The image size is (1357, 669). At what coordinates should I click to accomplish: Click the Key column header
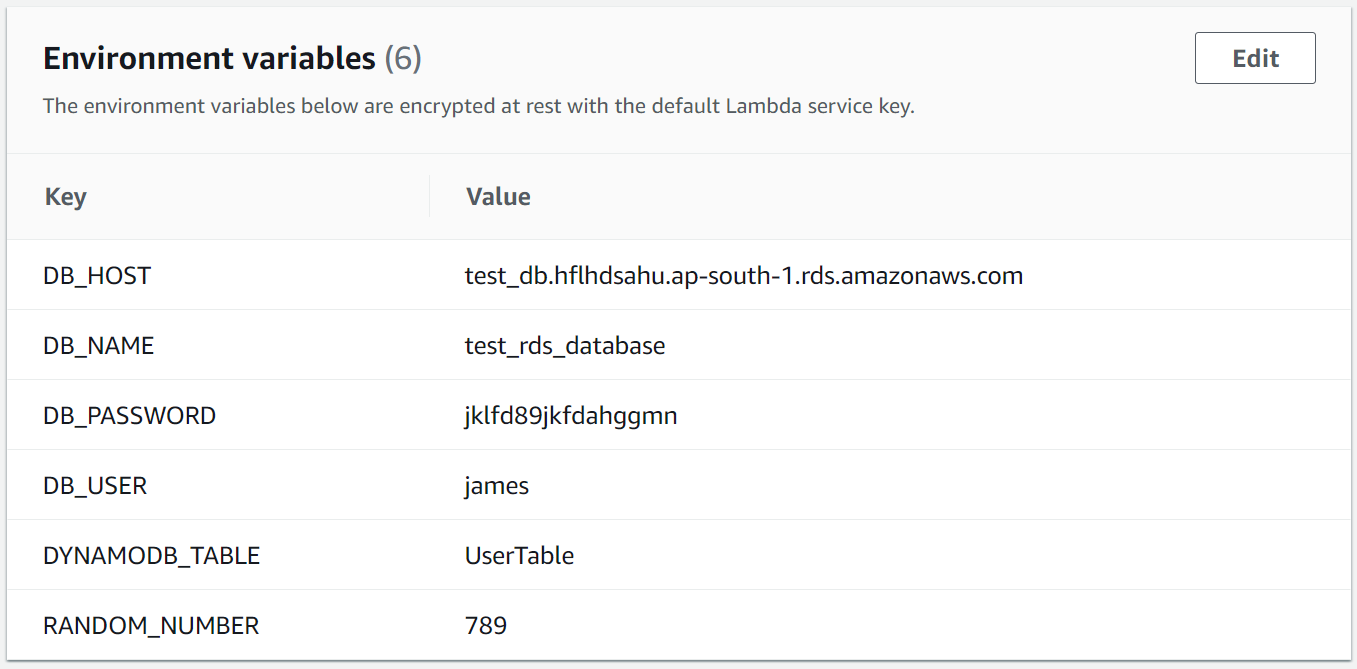tap(65, 196)
